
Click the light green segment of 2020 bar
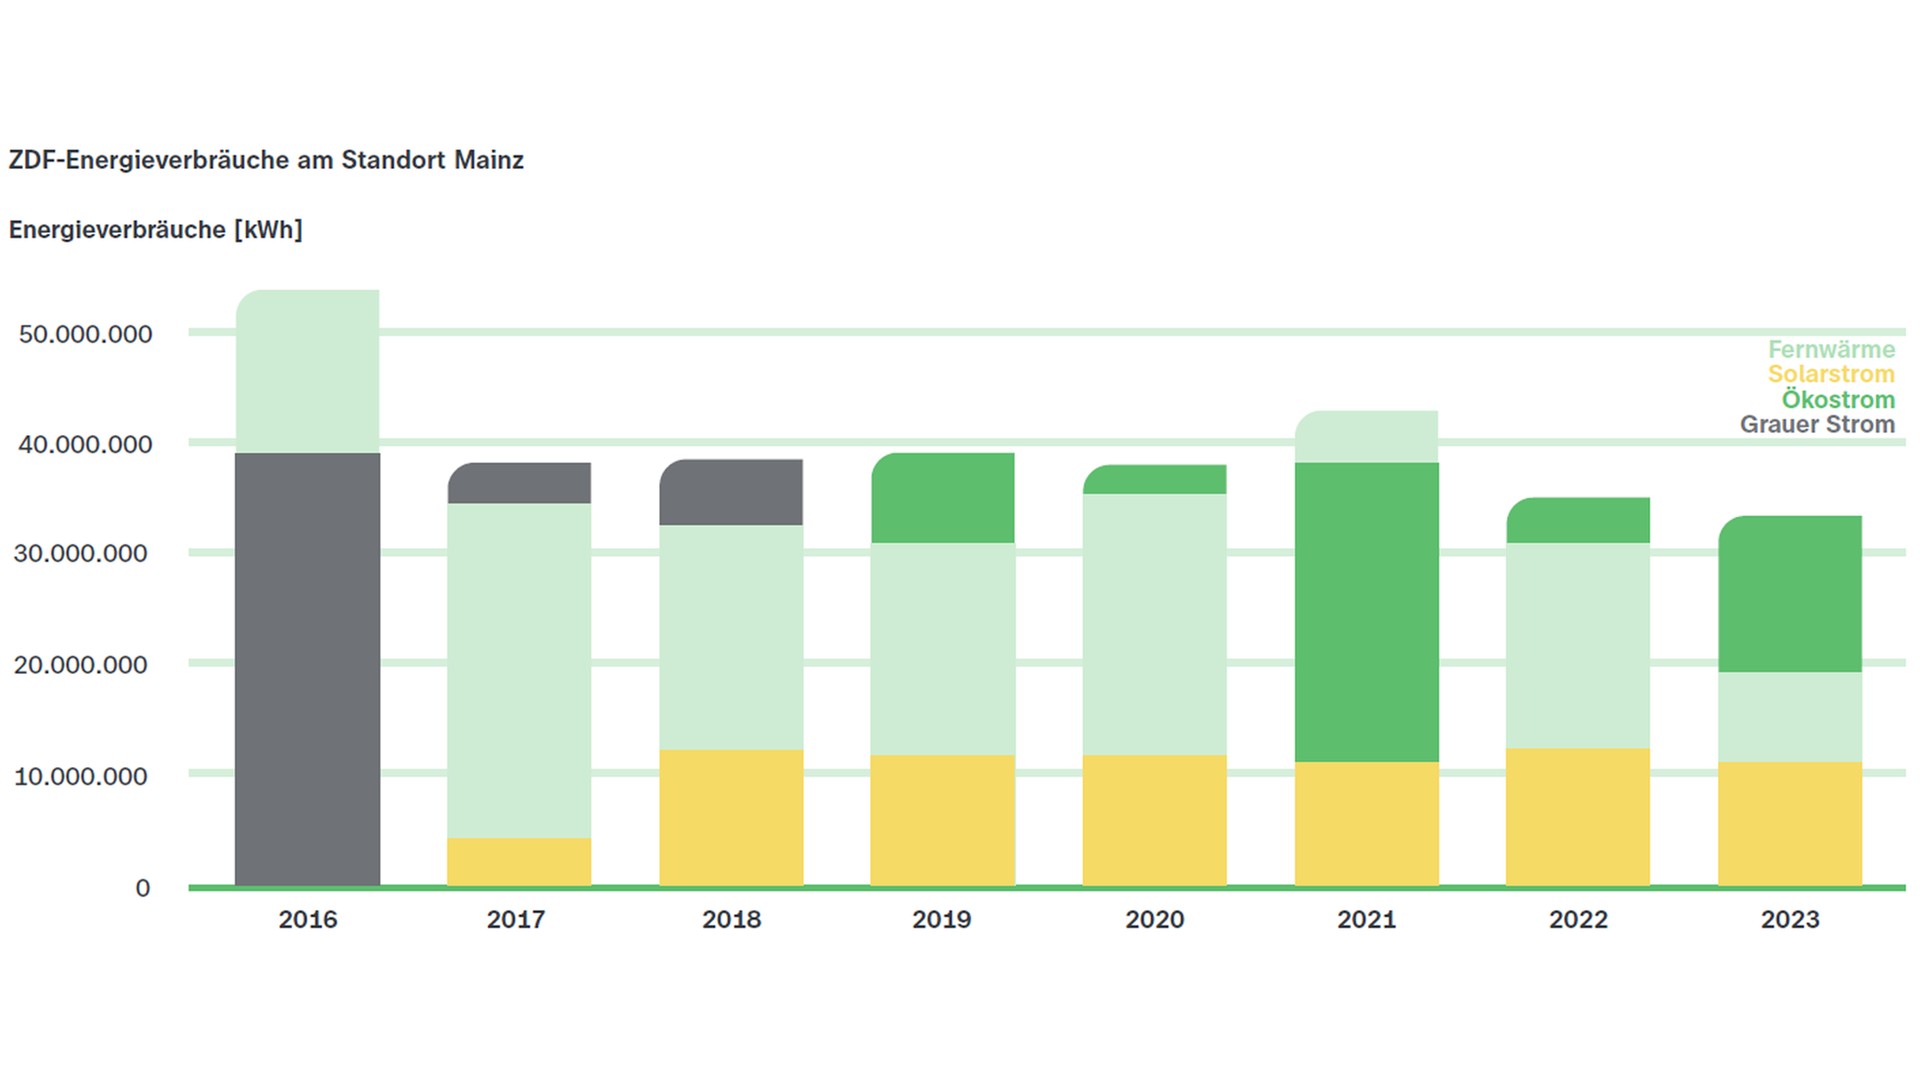point(1154,624)
